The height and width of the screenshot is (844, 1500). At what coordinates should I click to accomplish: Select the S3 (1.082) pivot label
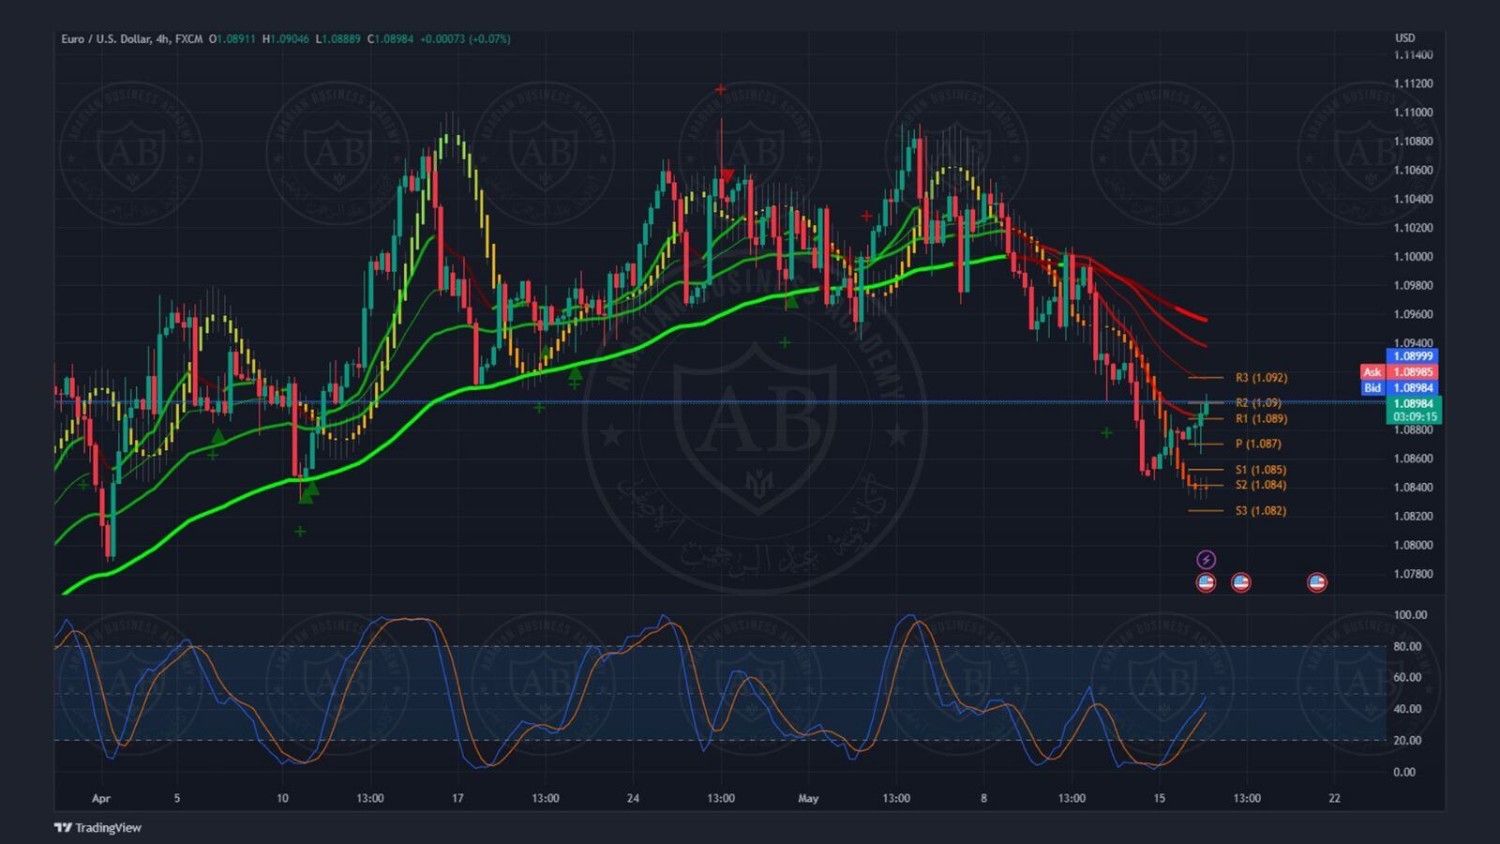[x=1261, y=511]
